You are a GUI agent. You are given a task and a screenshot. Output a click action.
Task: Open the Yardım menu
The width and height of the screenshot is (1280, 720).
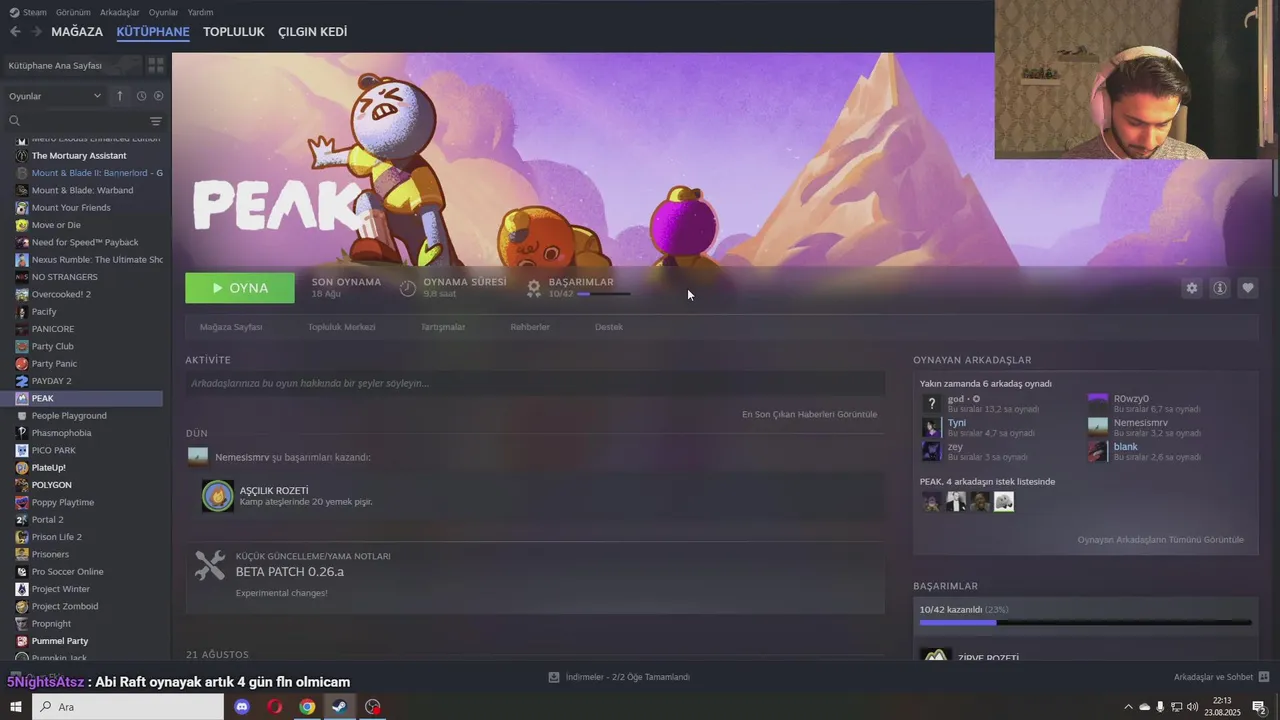pyautogui.click(x=200, y=12)
